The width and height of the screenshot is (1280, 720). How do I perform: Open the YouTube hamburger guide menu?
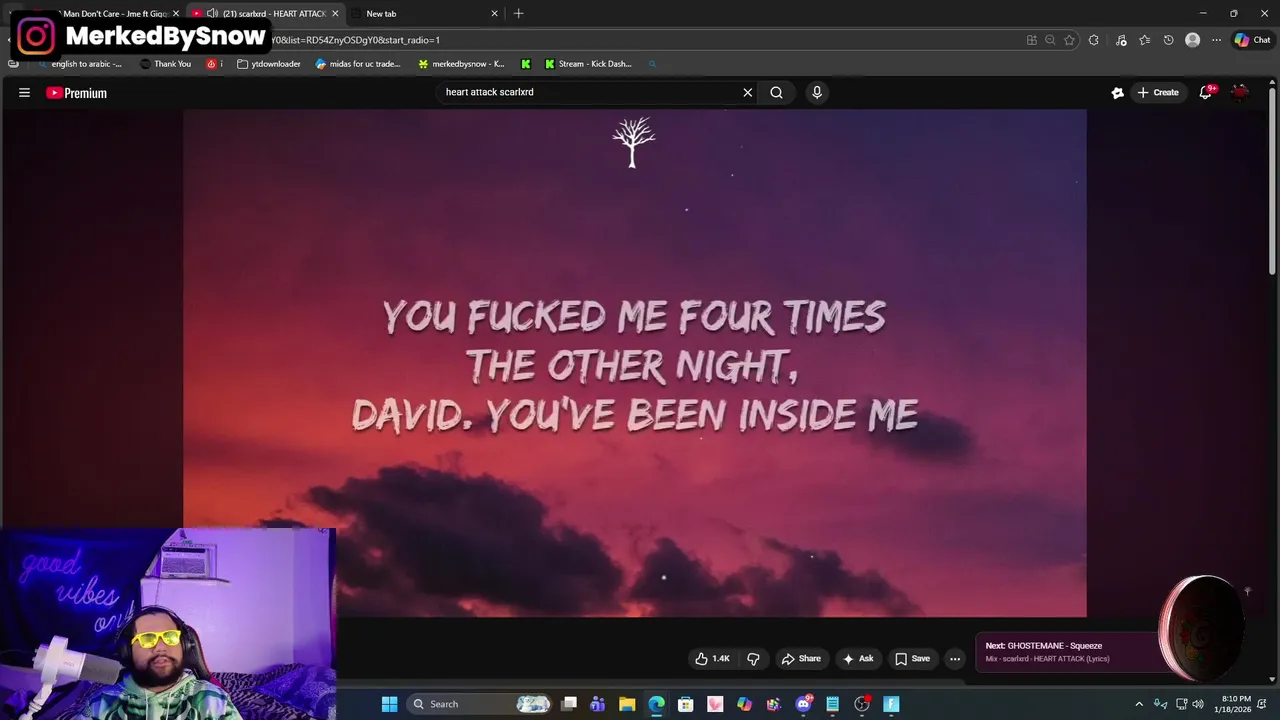click(x=24, y=93)
